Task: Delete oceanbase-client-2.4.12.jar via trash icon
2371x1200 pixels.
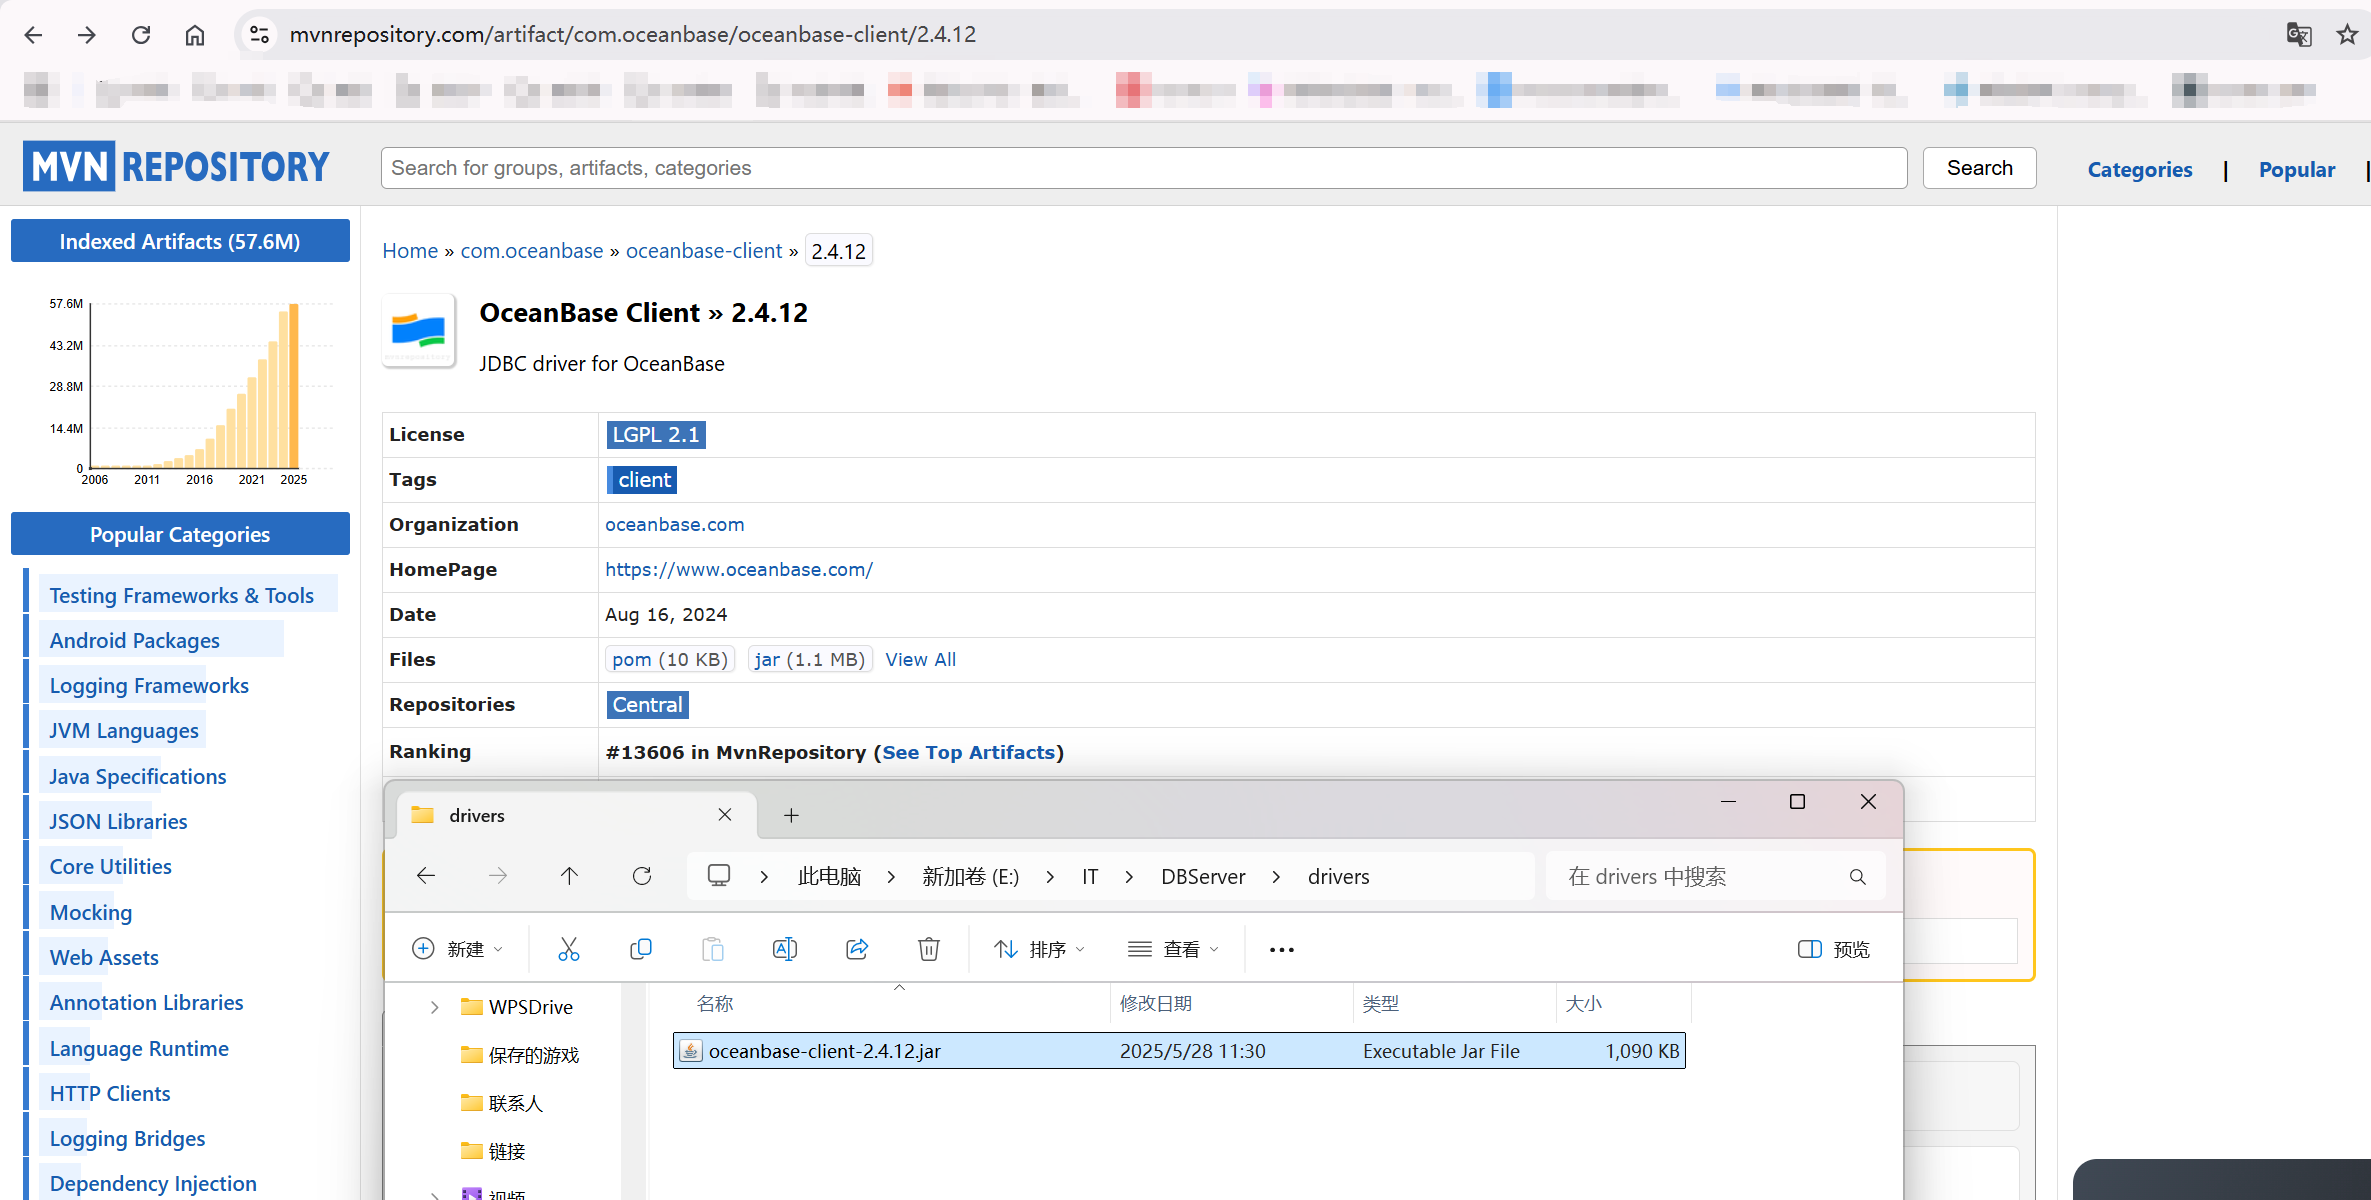Action: coord(928,948)
